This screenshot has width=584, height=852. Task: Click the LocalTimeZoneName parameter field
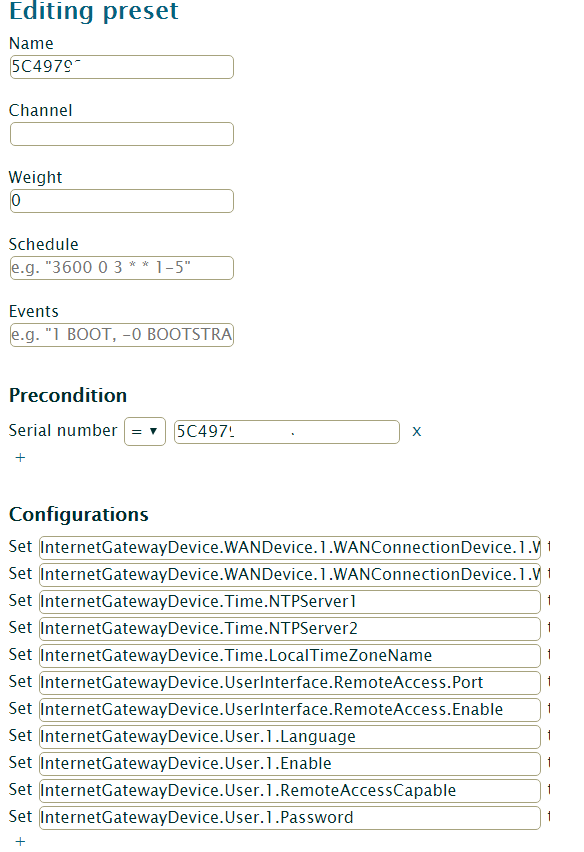pos(290,656)
